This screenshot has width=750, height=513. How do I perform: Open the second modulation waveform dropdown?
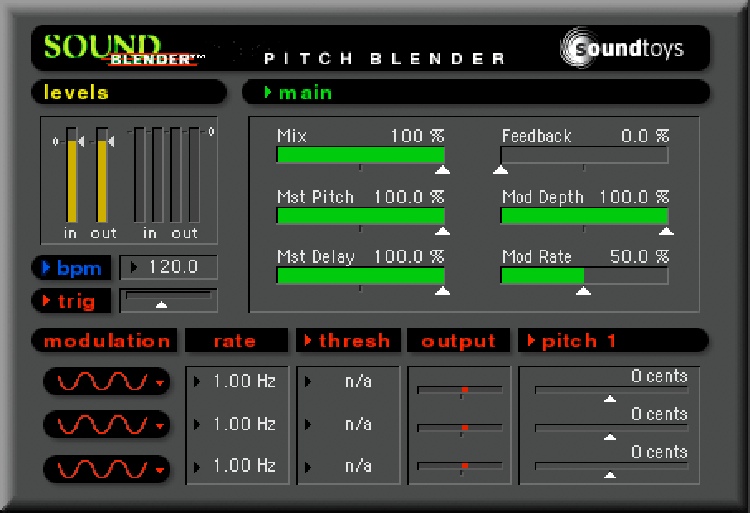coord(106,424)
